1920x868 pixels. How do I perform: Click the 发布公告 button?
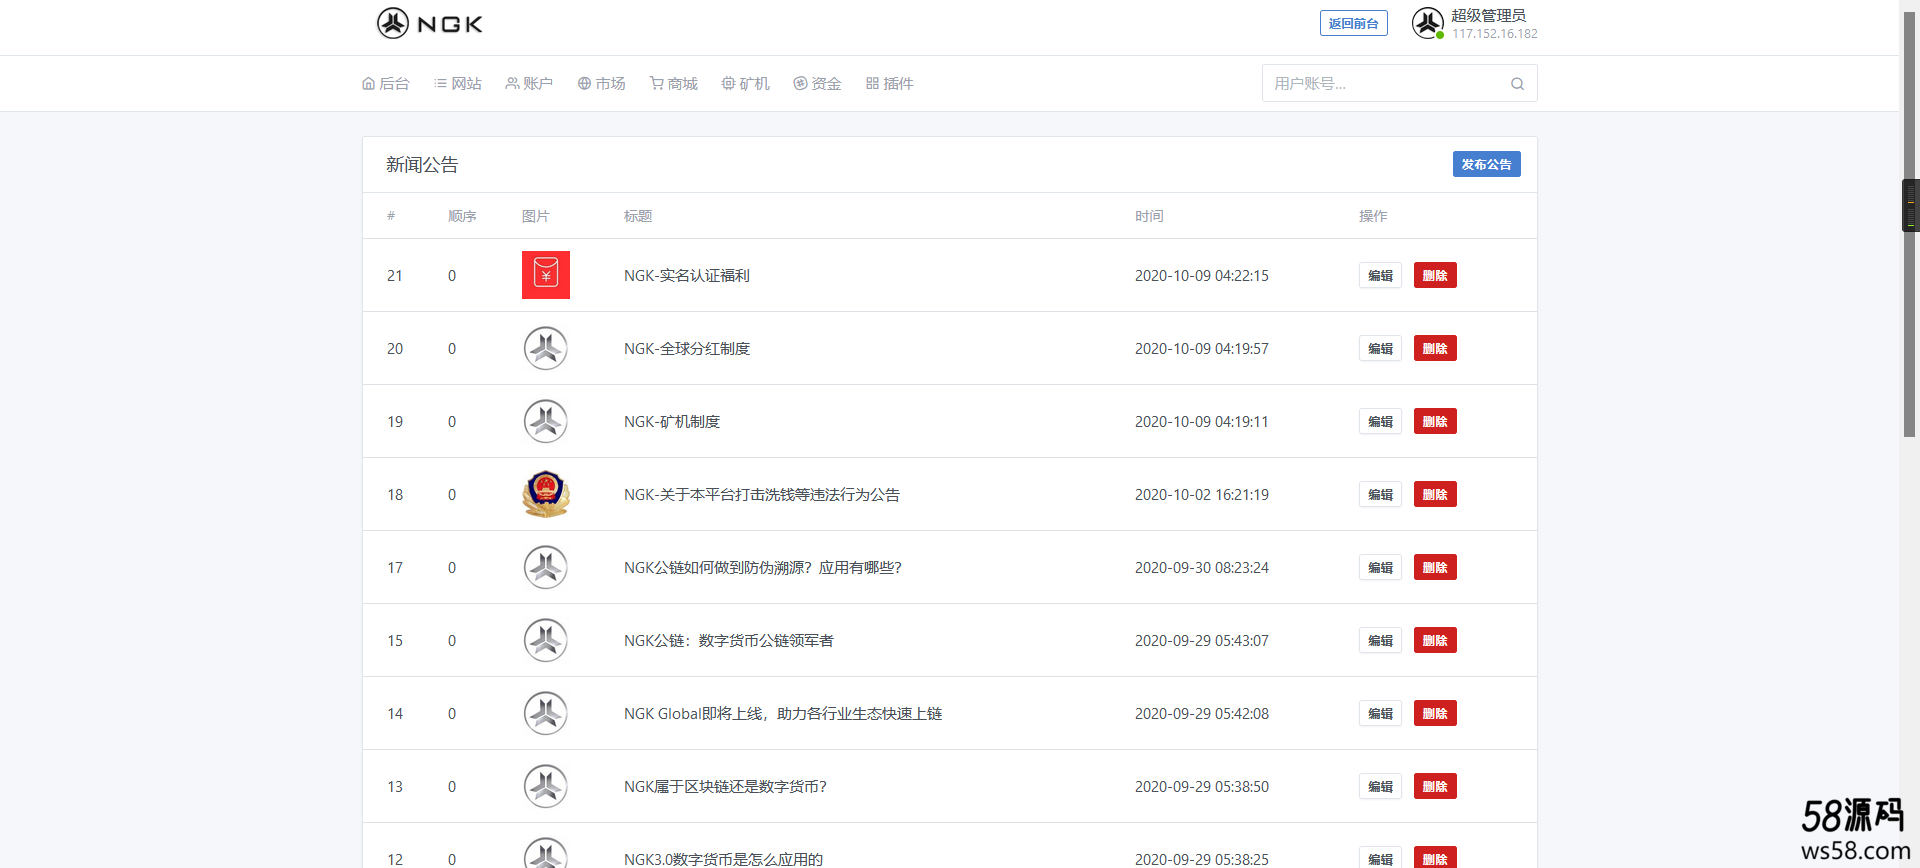click(1487, 164)
